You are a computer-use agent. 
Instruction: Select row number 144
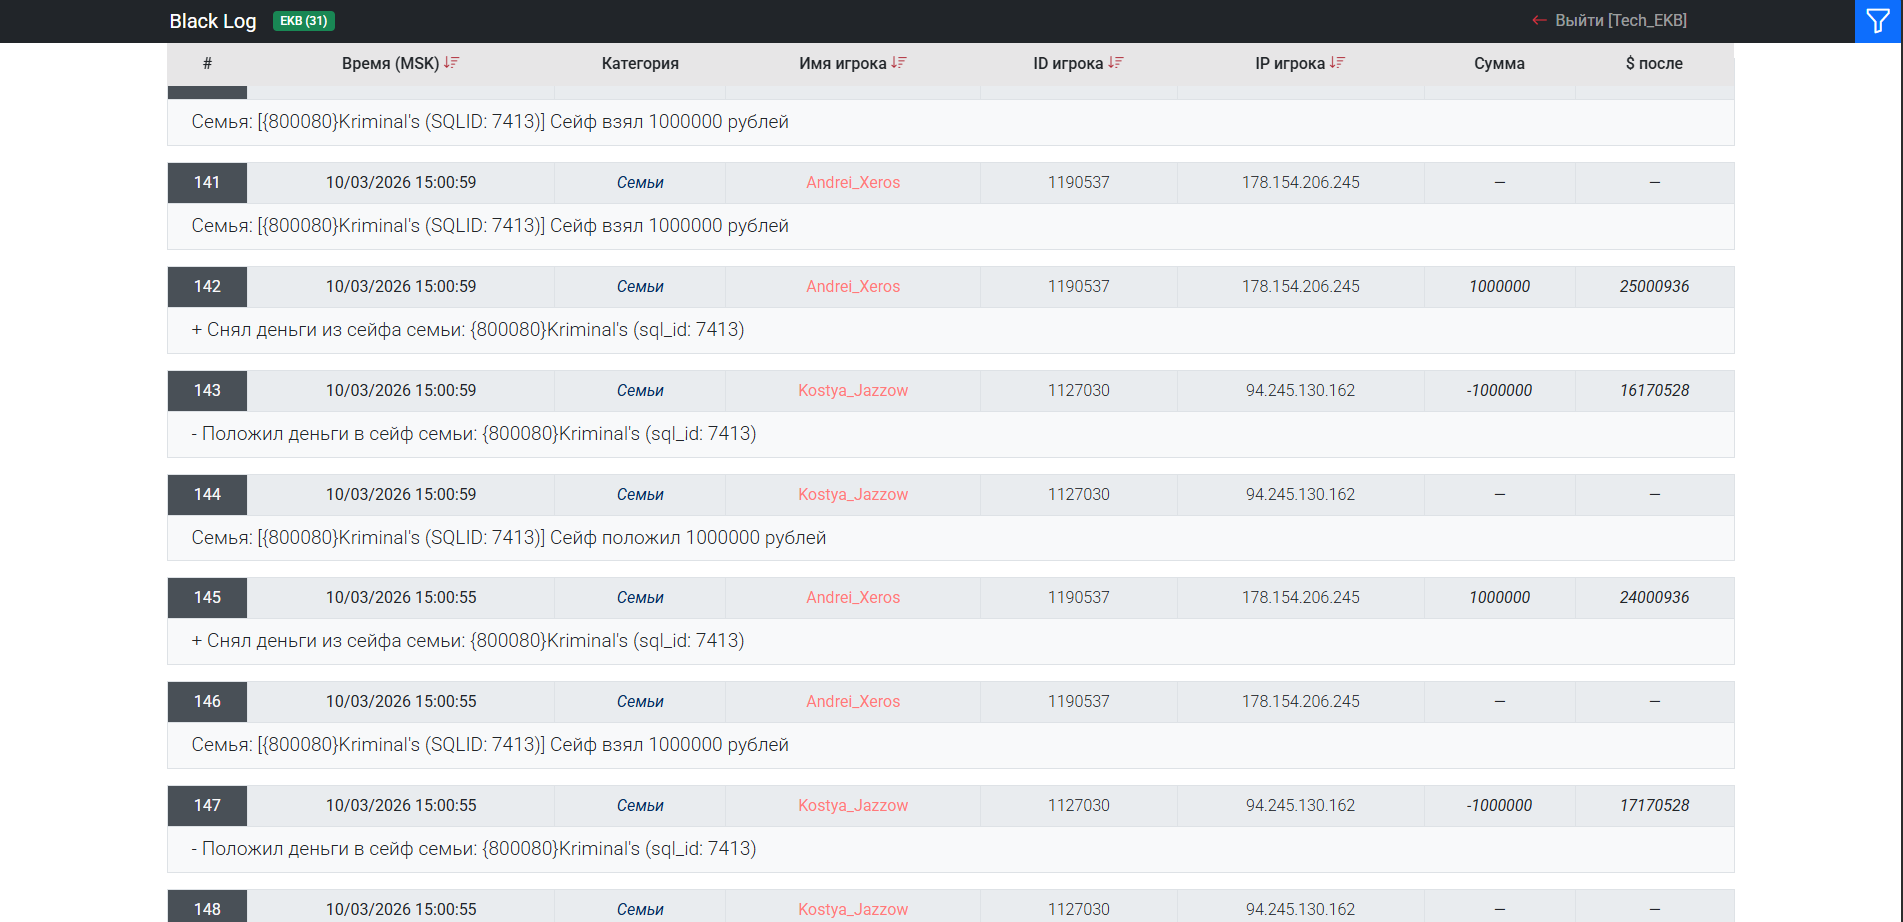point(207,495)
